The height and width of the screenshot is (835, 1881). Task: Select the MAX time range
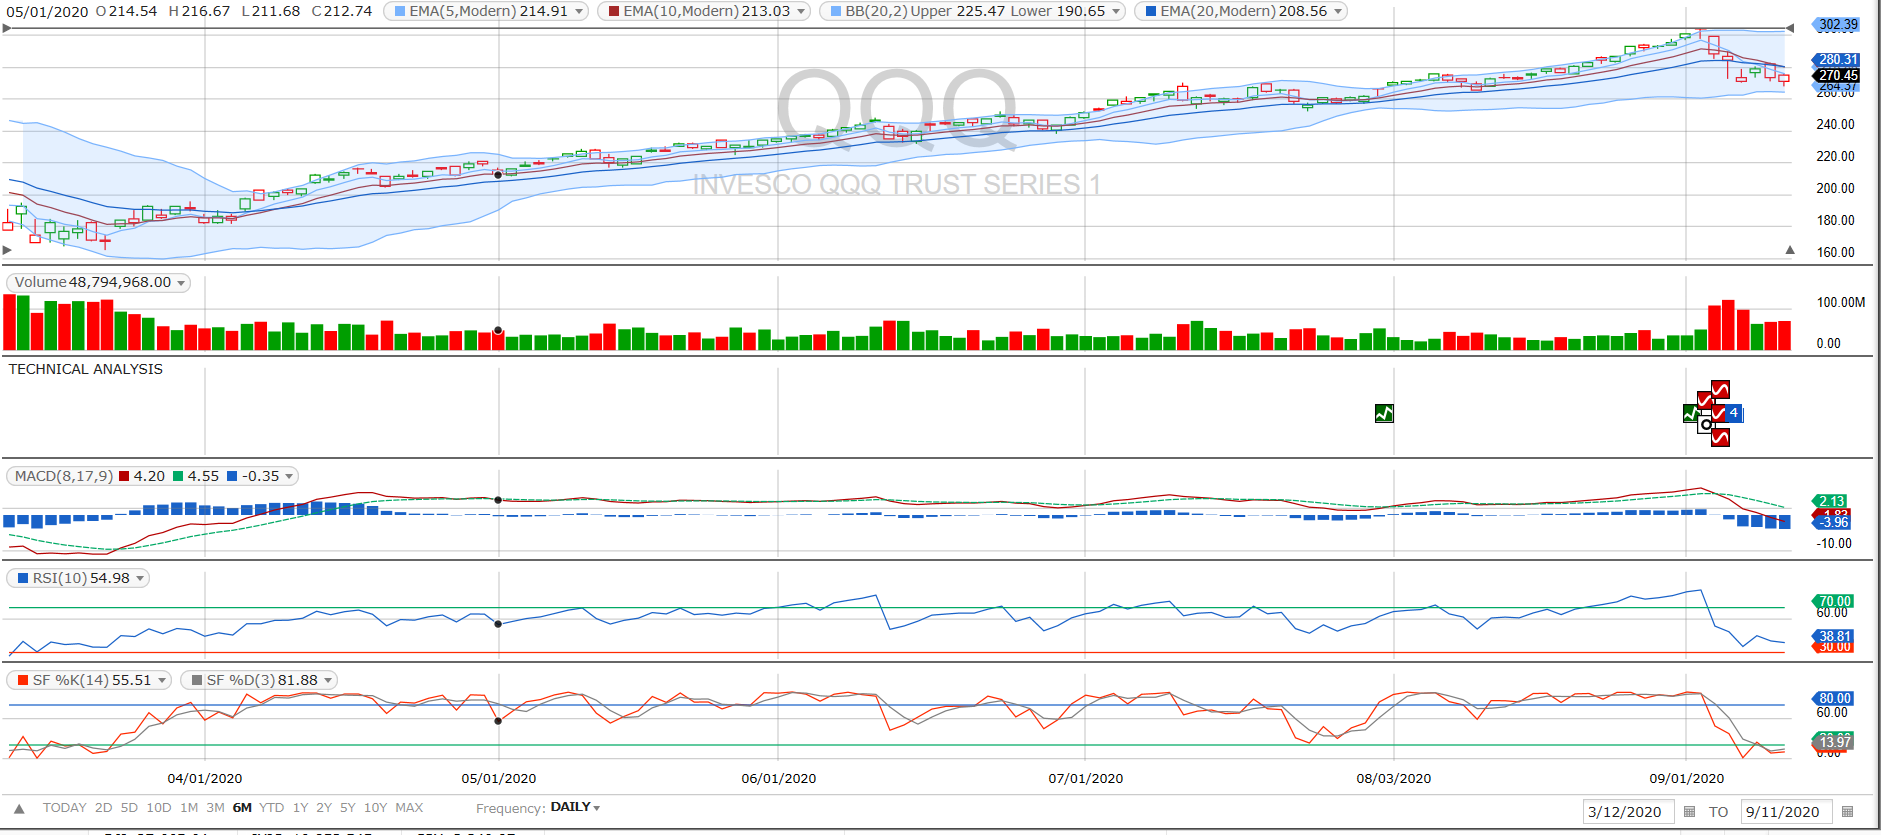tap(409, 808)
